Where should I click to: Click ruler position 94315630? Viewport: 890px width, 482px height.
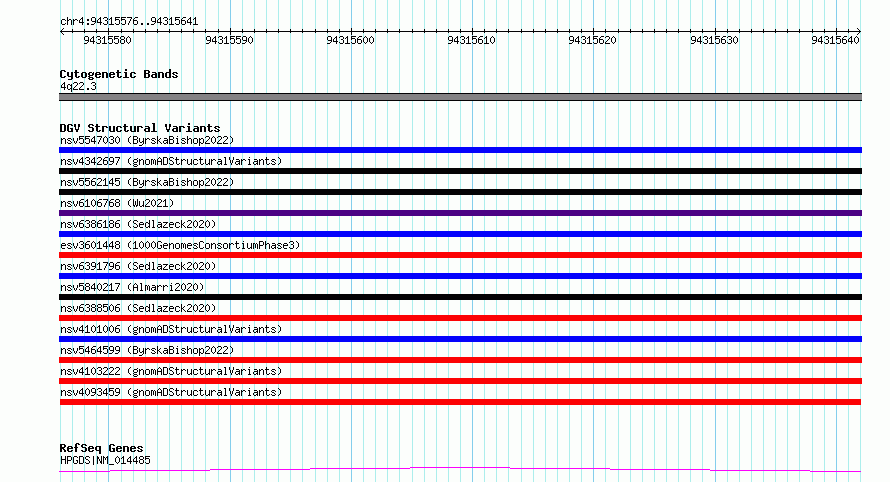coord(714,40)
